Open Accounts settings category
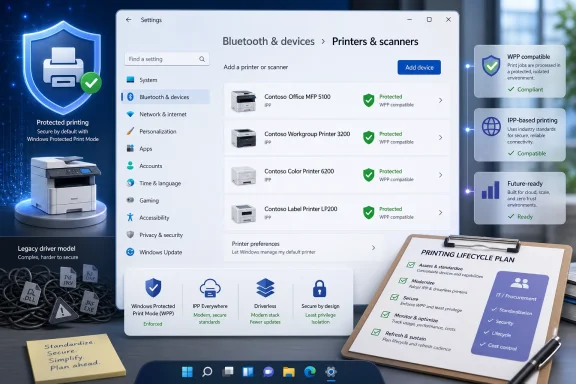This screenshot has height=384, width=576. click(x=166, y=166)
